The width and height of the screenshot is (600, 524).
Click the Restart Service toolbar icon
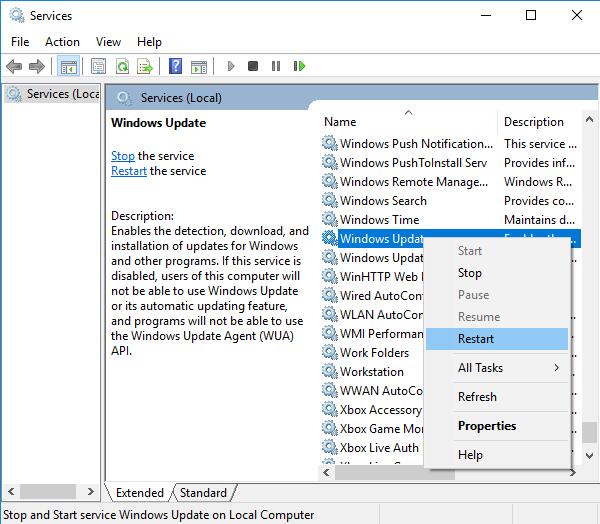point(299,66)
